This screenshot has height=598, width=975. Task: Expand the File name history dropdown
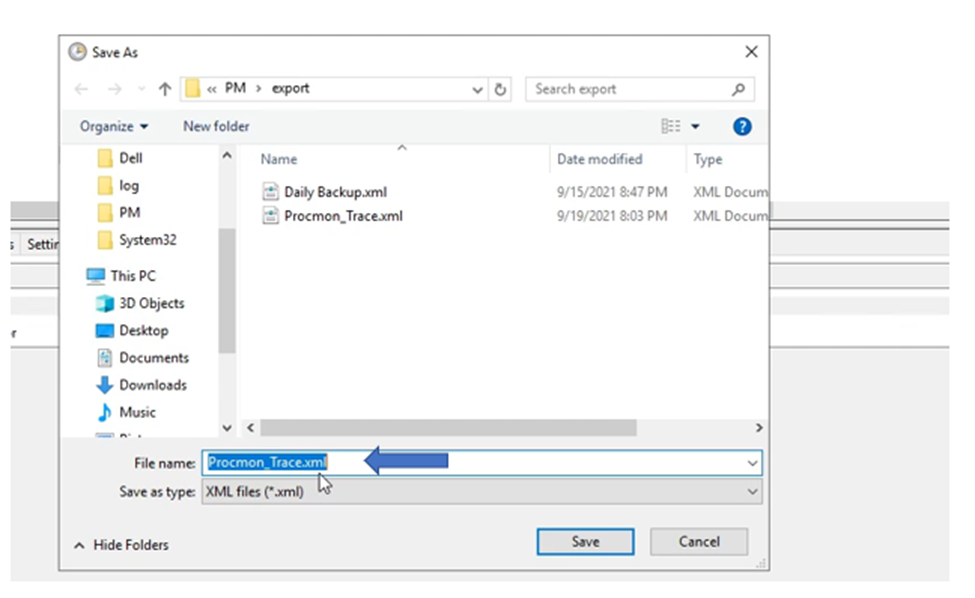[752, 462]
